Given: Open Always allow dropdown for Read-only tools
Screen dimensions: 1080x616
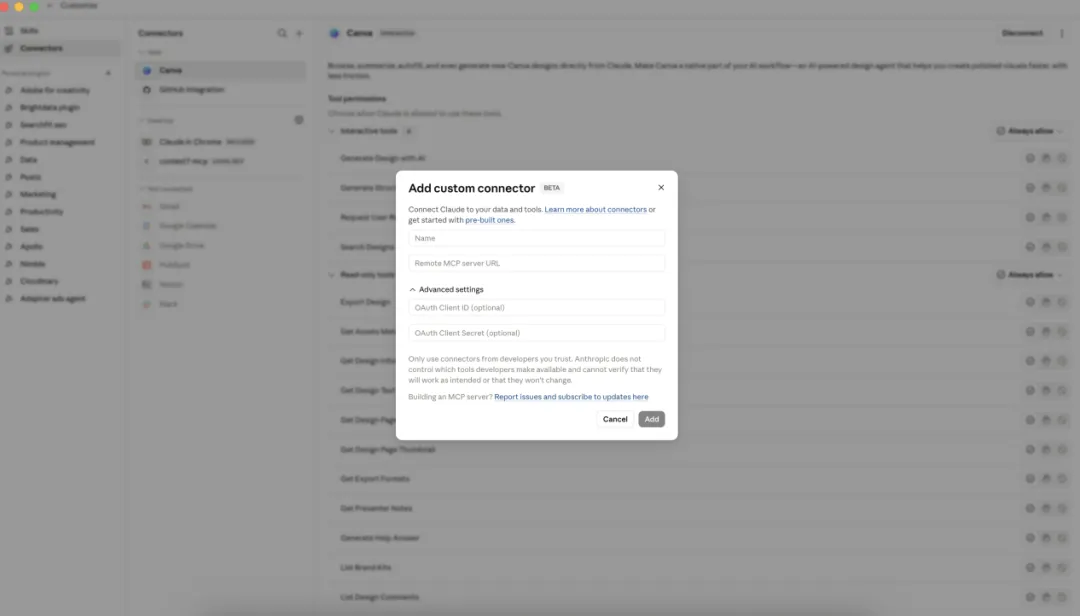Looking at the screenshot, I should pos(1030,275).
